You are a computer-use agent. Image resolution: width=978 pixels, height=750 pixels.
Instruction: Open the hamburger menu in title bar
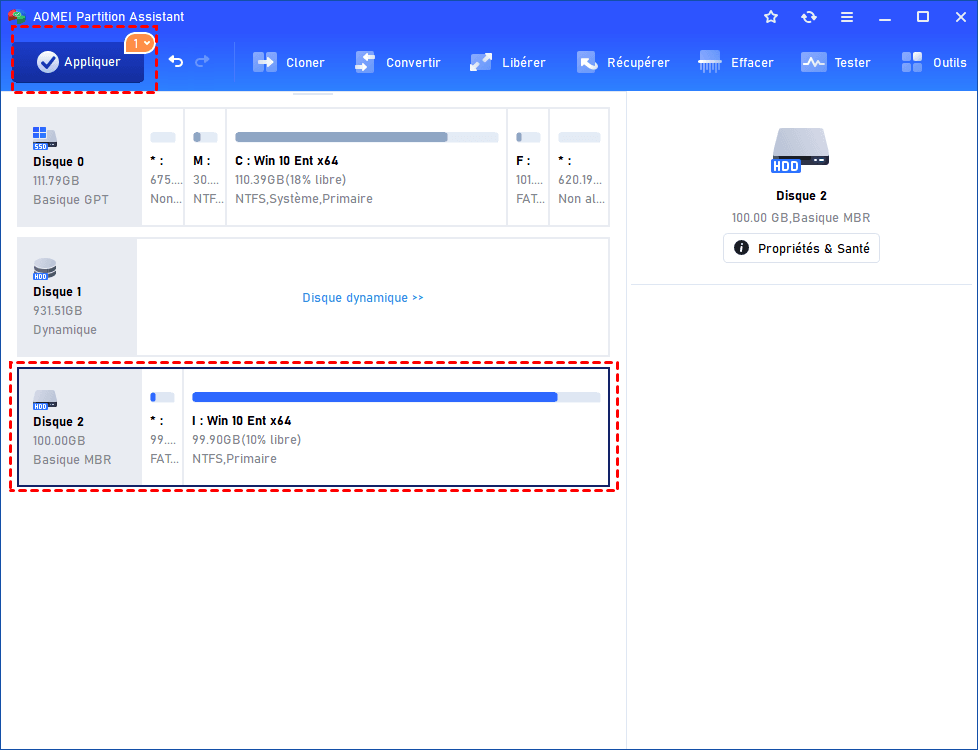(x=847, y=17)
